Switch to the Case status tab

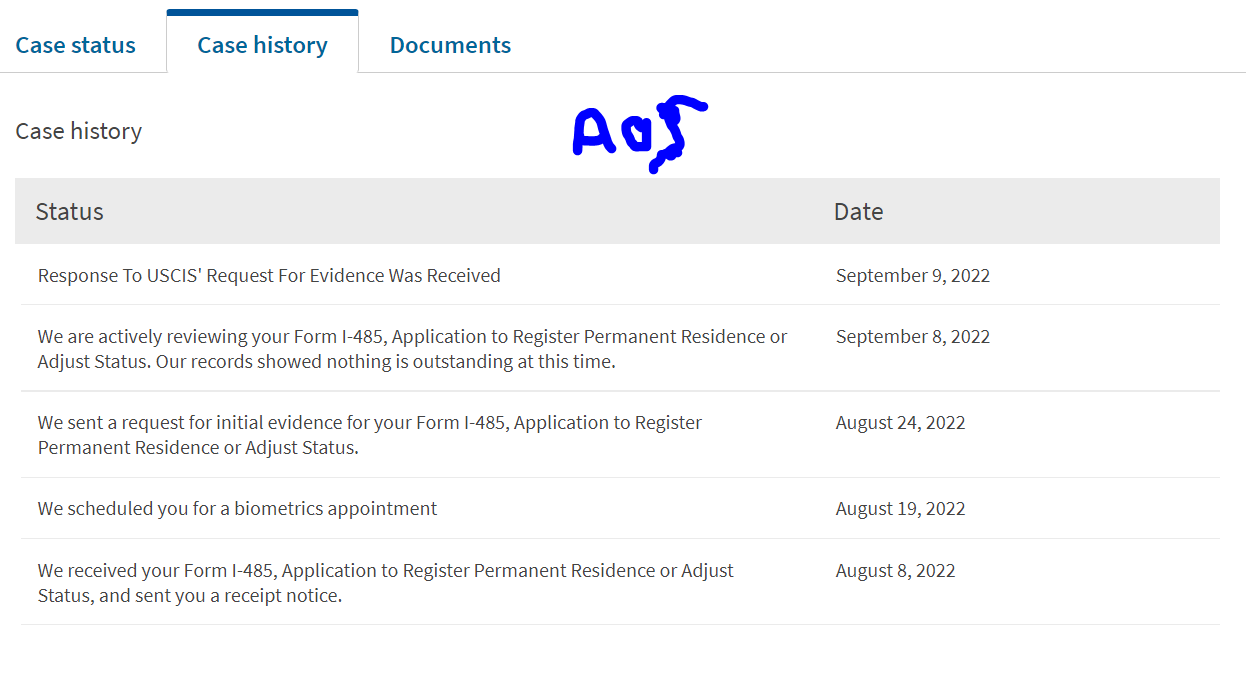(76, 45)
